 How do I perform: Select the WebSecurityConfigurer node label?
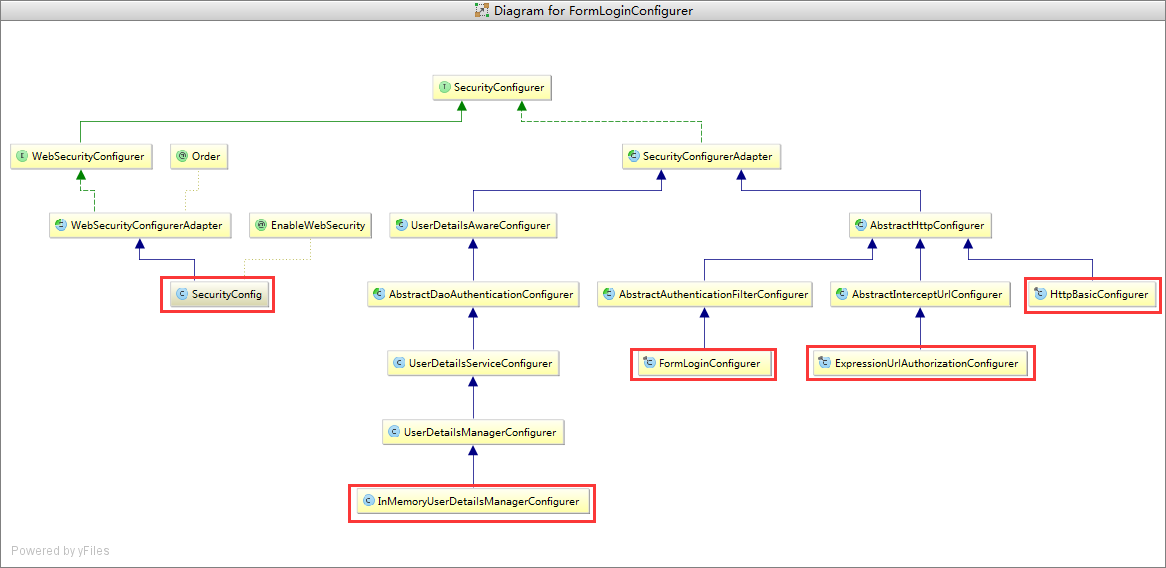coord(88,157)
